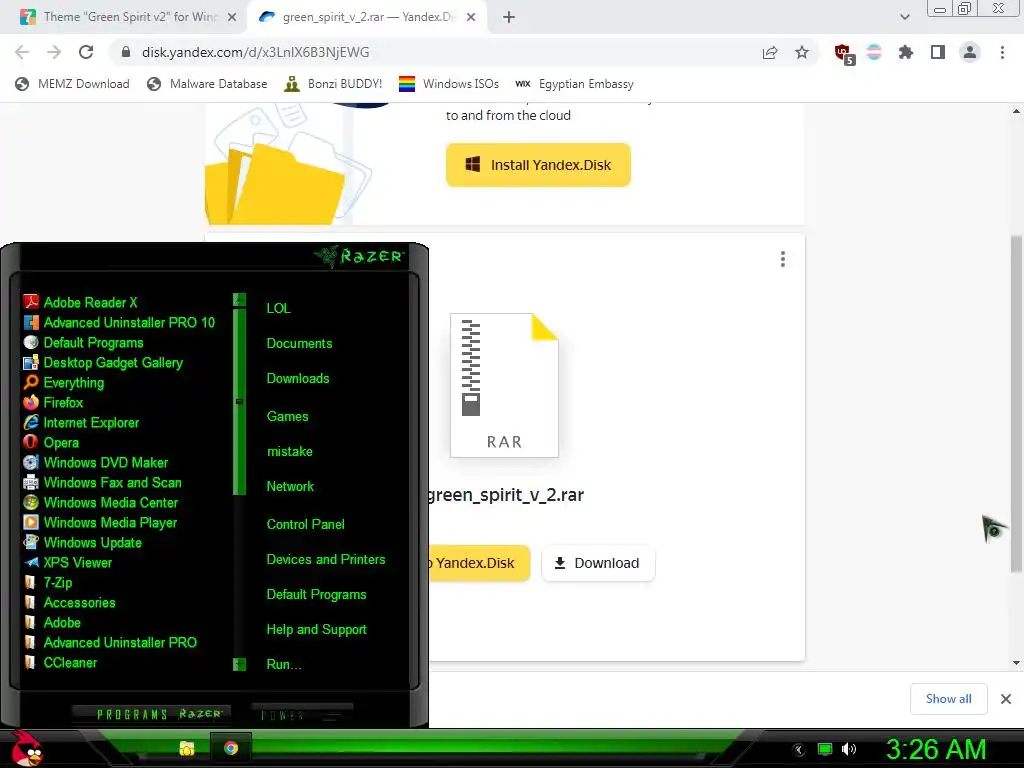The height and width of the screenshot is (768, 1024).
Task: Open Default Programs in the programs list
Action: coord(83,343)
